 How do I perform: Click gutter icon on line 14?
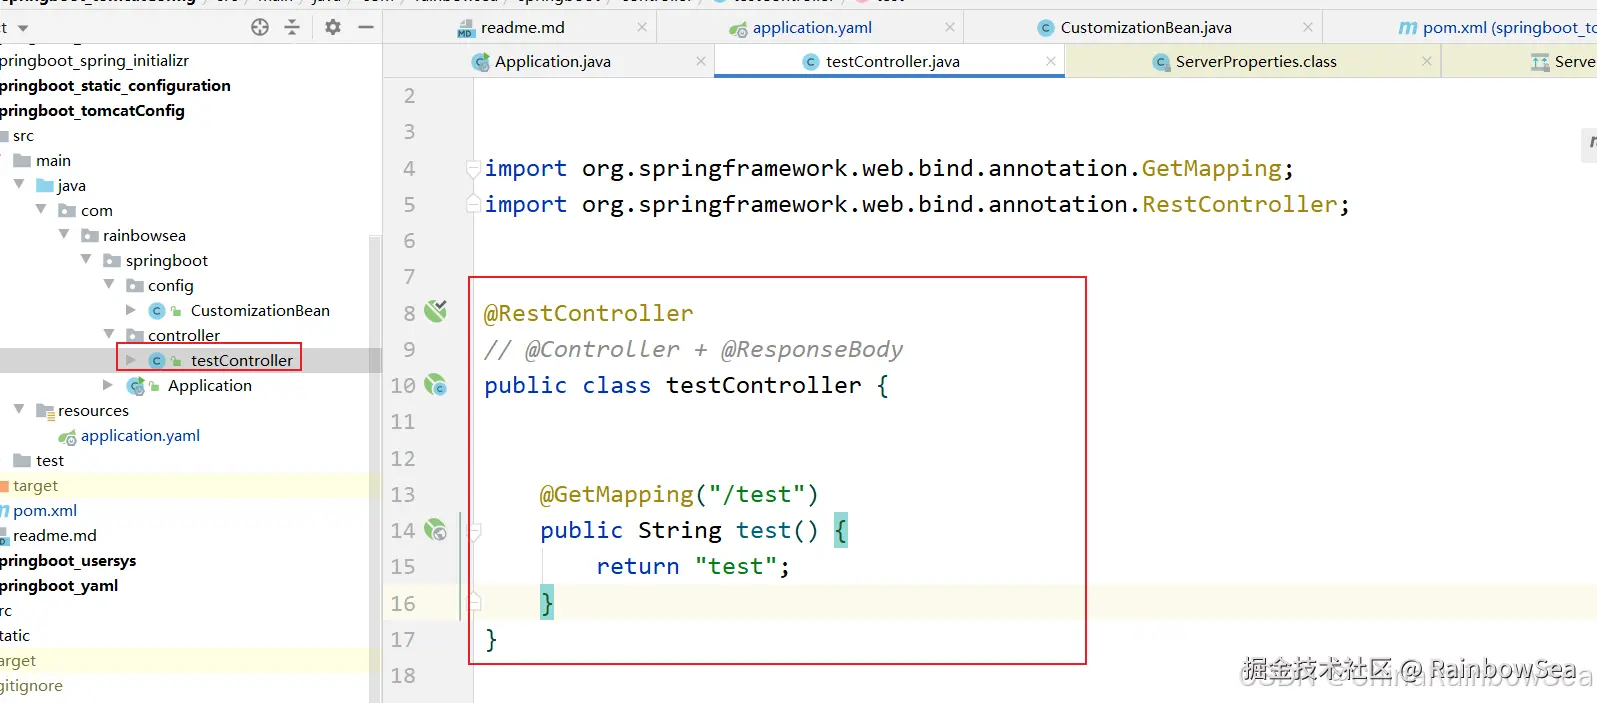(436, 530)
